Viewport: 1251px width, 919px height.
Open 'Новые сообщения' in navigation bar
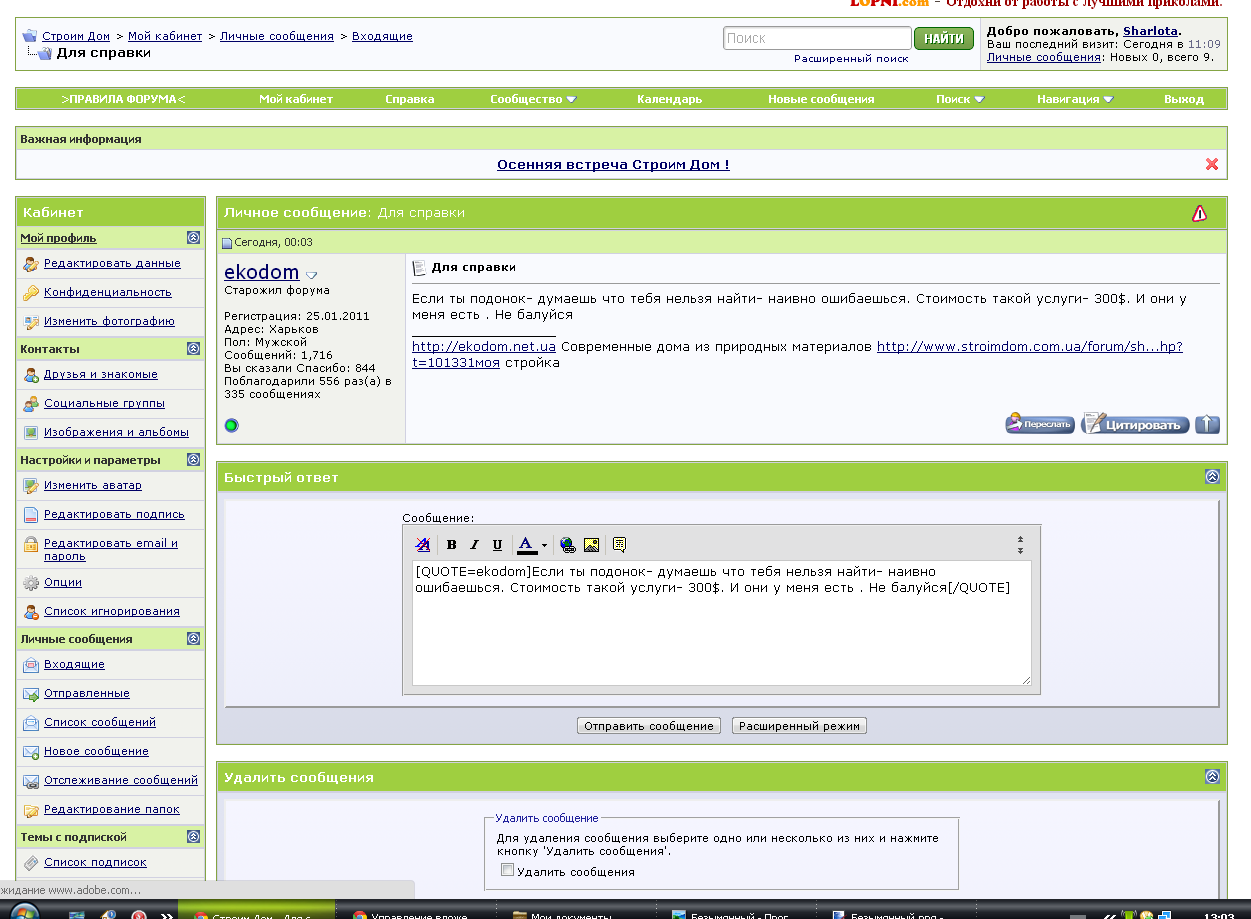pos(821,99)
